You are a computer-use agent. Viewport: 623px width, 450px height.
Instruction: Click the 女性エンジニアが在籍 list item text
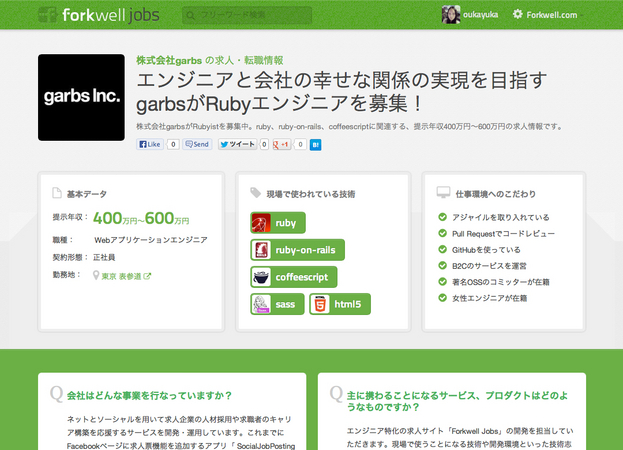[490, 298]
